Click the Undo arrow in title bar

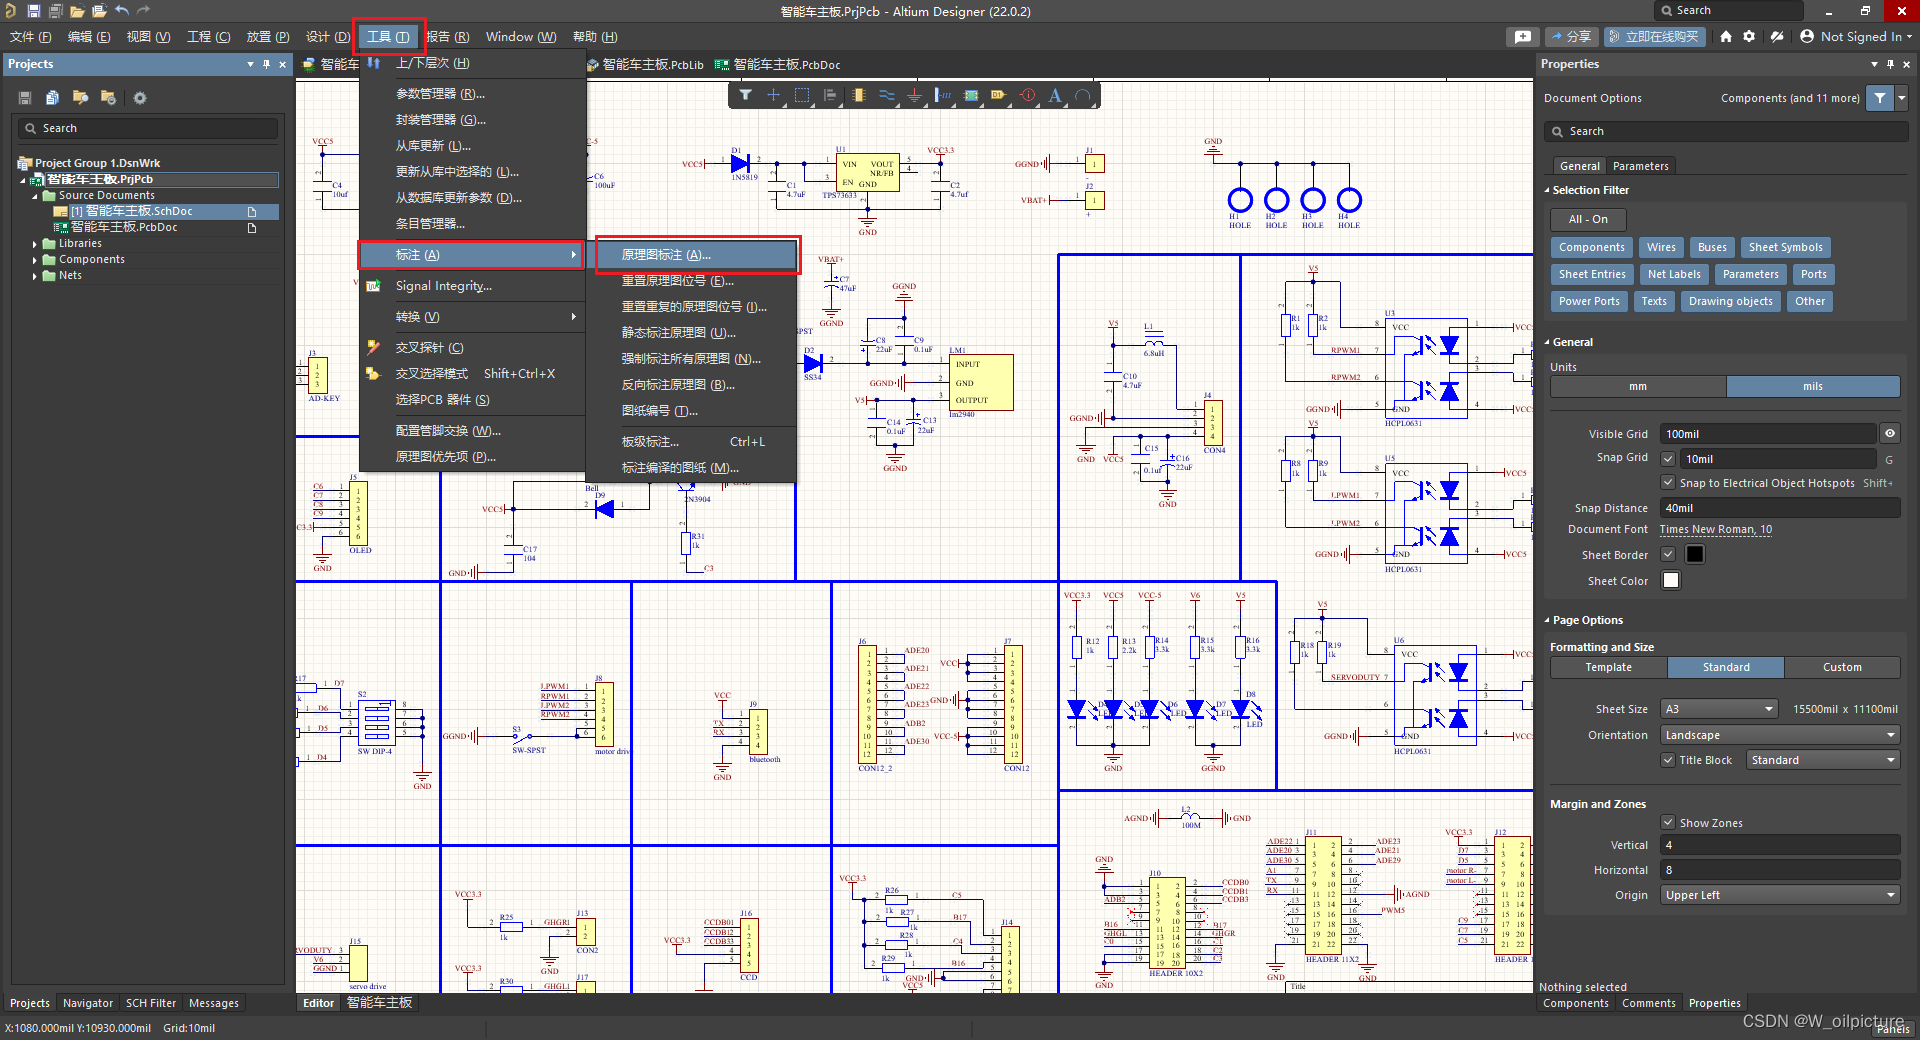121,11
